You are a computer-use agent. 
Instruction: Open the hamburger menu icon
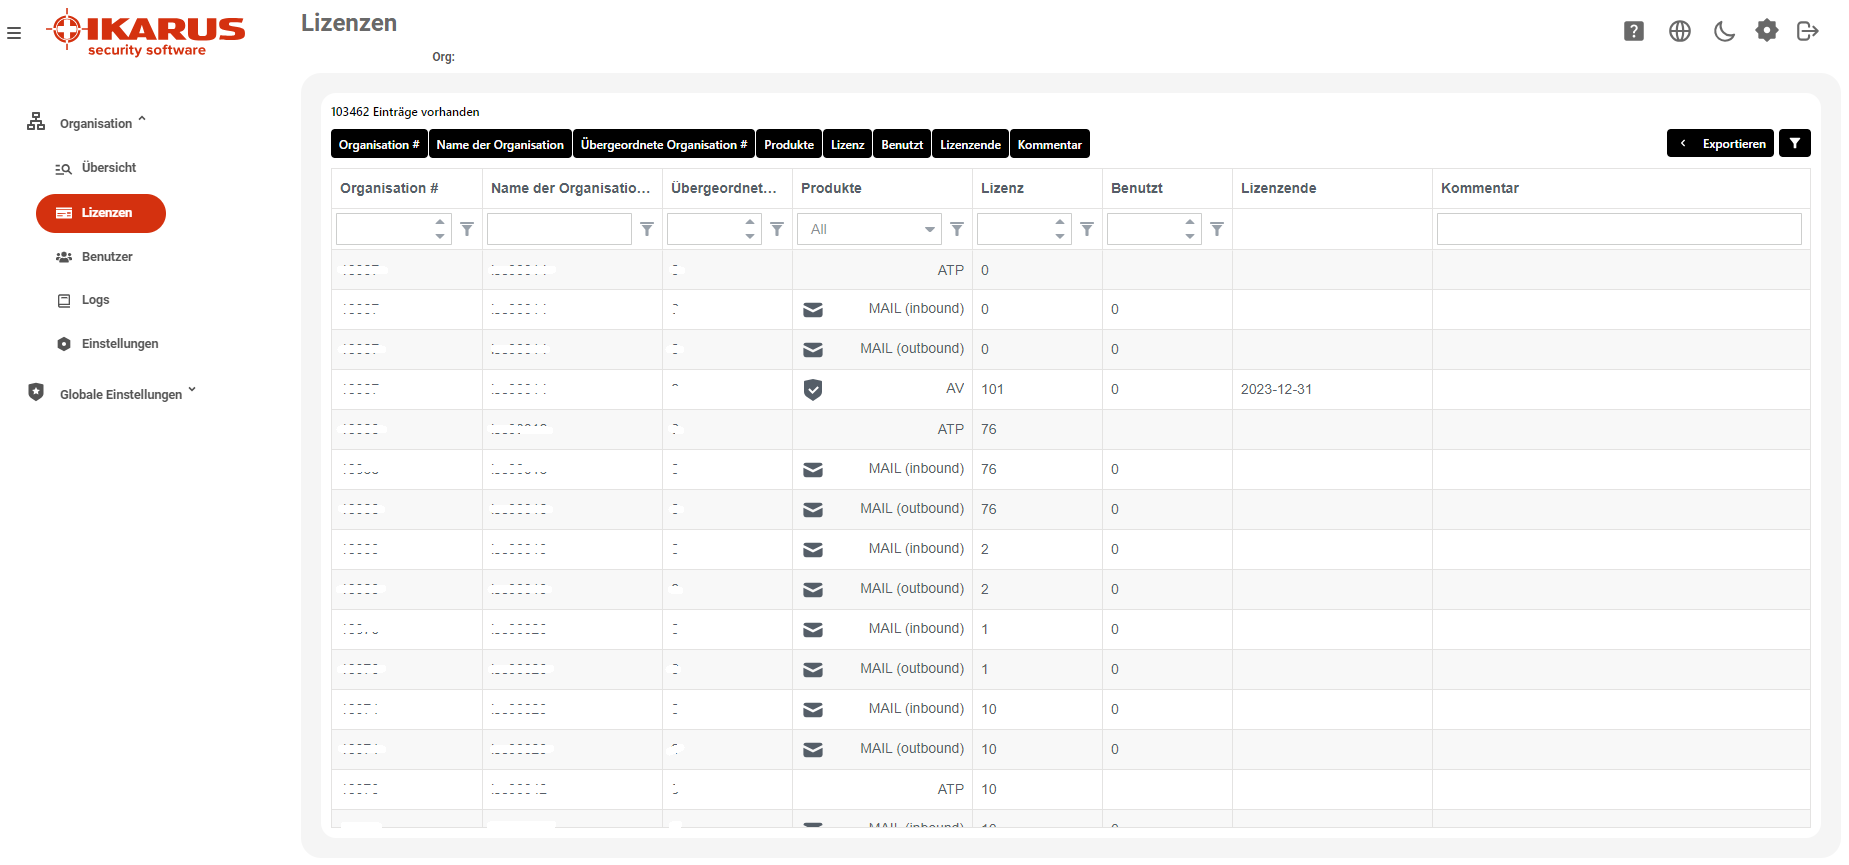(x=14, y=33)
